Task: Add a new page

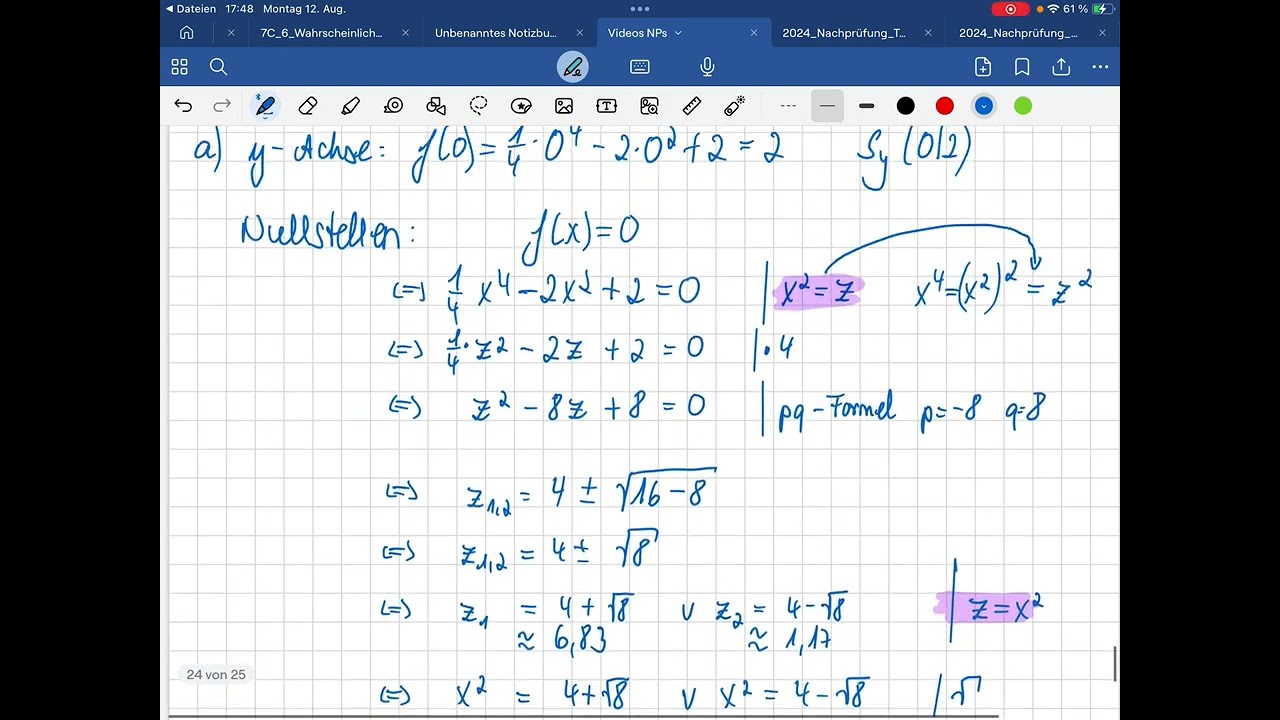Action: click(x=983, y=67)
